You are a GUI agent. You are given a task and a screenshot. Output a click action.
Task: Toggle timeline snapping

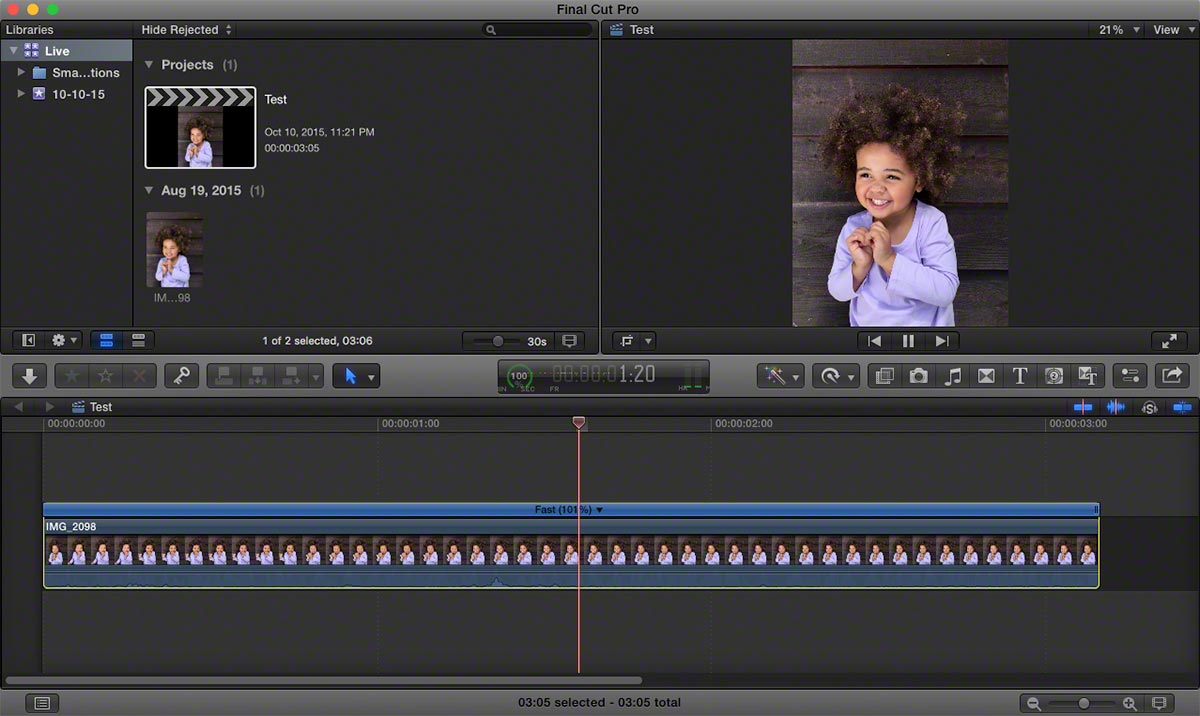click(1182, 407)
